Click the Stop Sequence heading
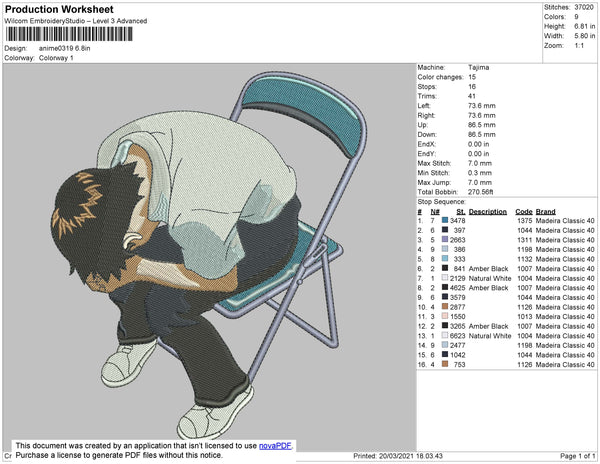Screen dimensions: 600x464 click(x=441, y=203)
